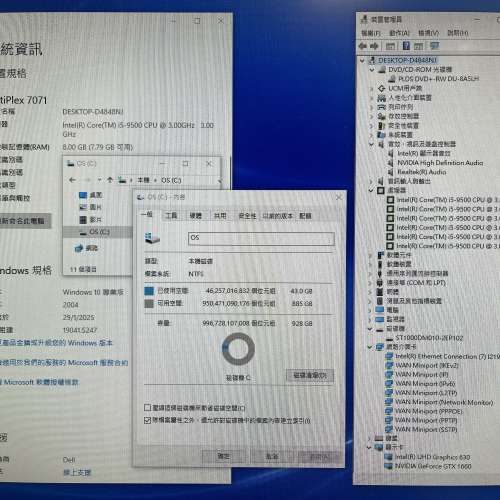The height and width of the screenshot is (500, 500).
Task: Toggle allow file content indexing checkbox
Action: 147,420
